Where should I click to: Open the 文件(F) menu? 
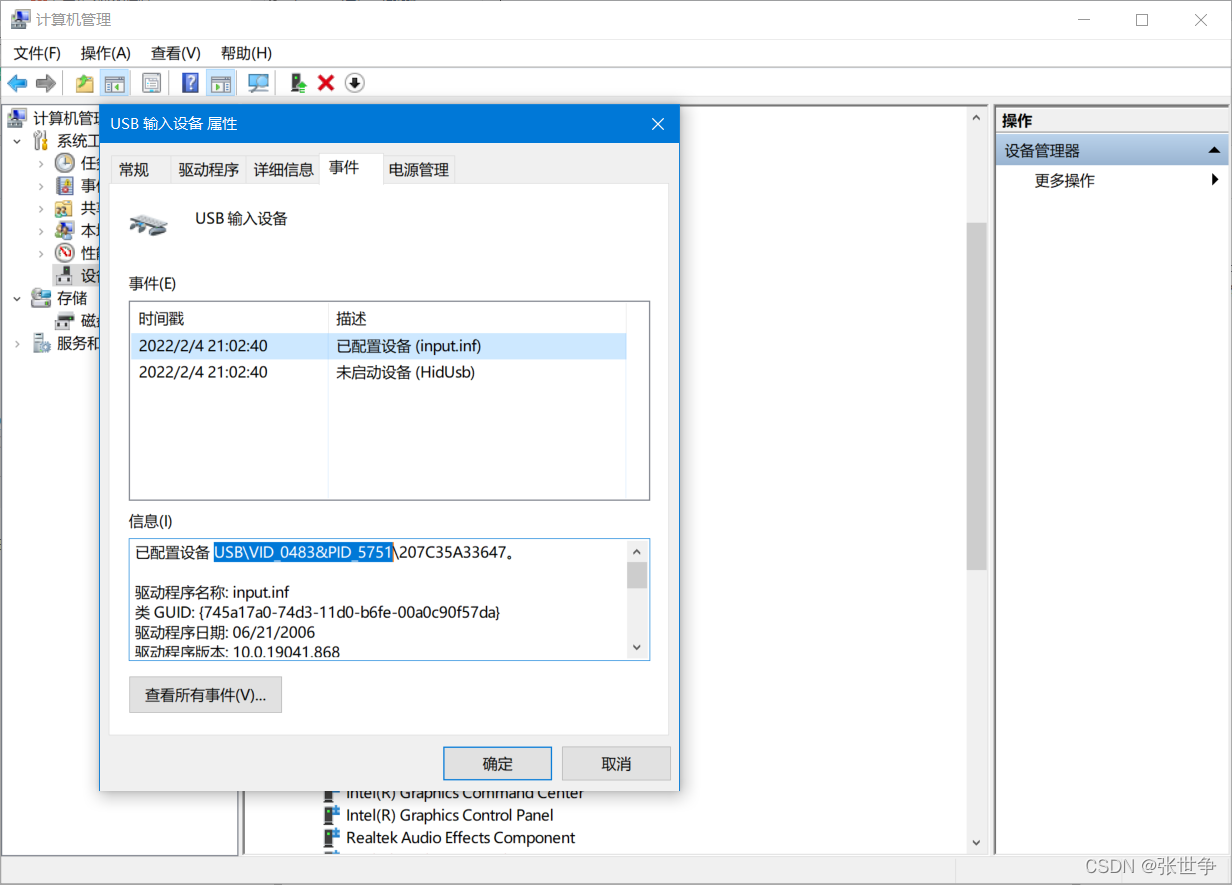coord(37,53)
